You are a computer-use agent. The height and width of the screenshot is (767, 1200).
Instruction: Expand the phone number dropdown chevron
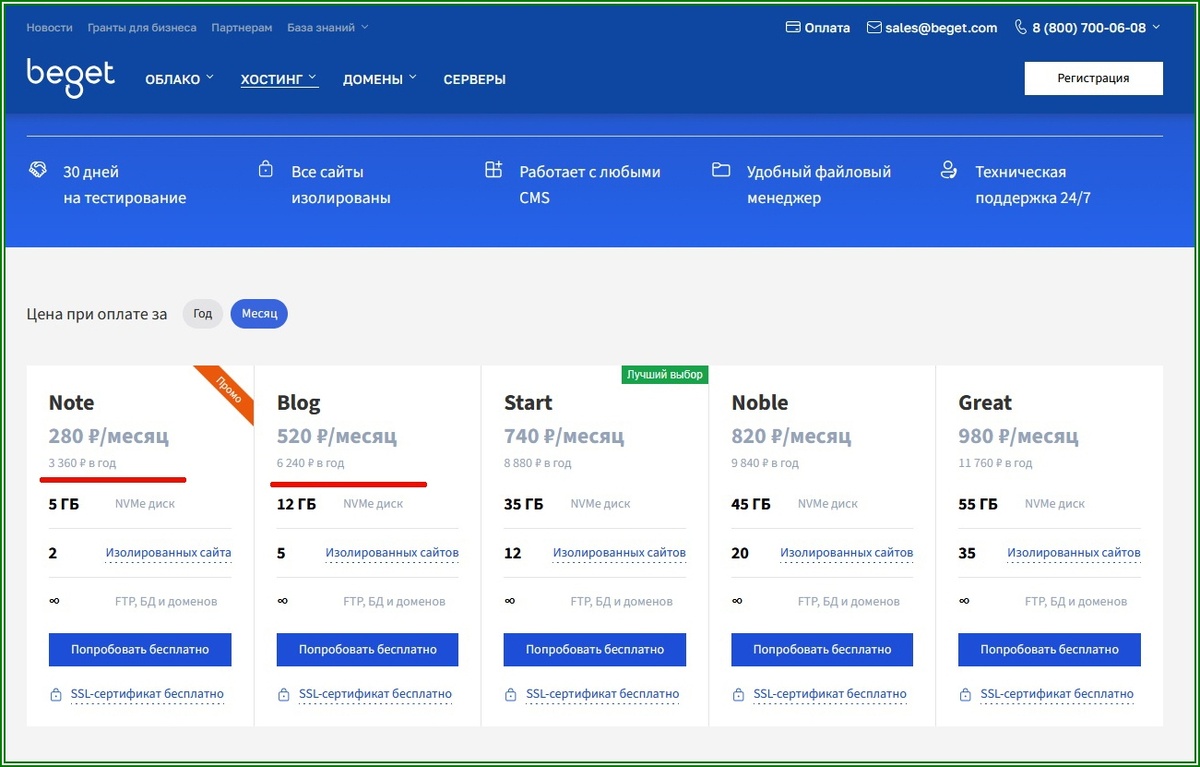point(1156,28)
